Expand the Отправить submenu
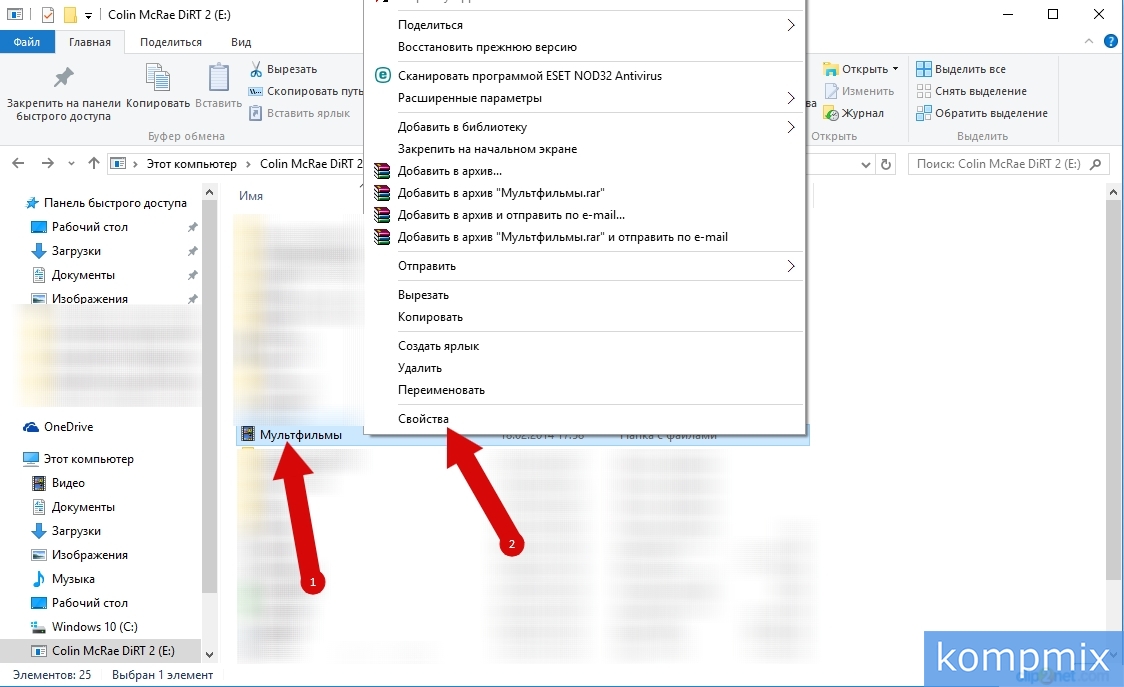 (791, 266)
